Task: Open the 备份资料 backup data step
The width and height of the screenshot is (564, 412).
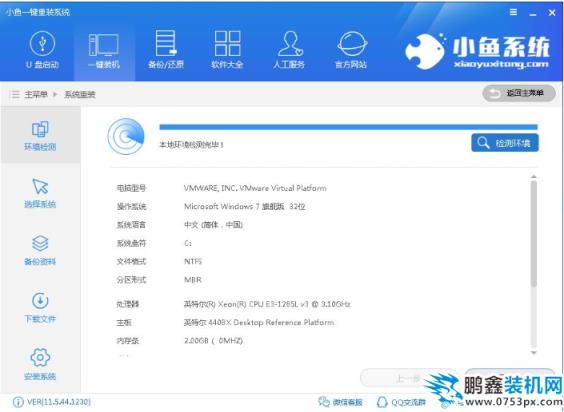Action: 40,250
